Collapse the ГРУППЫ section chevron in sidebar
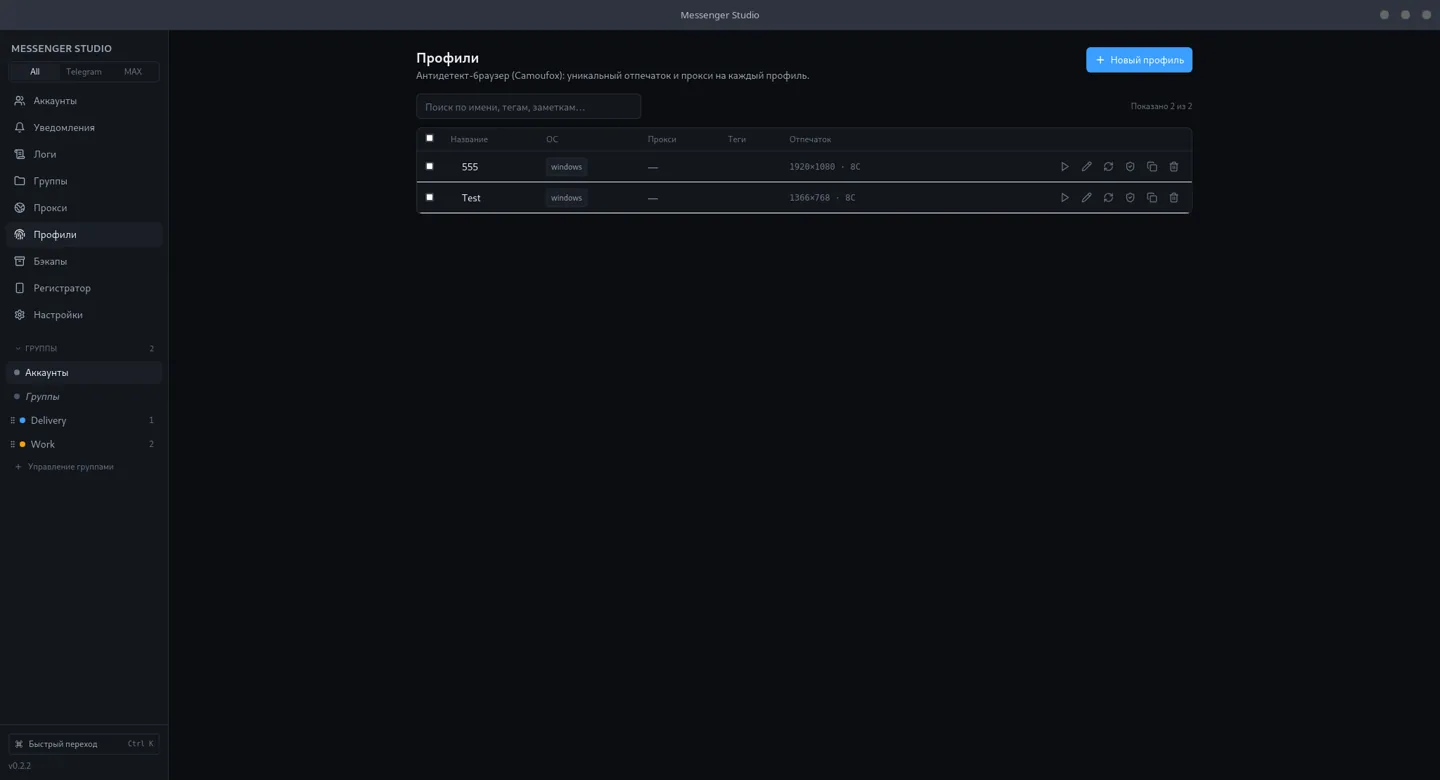Image resolution: width=1440 pixels, height=780 pixels. coord(18,349)
